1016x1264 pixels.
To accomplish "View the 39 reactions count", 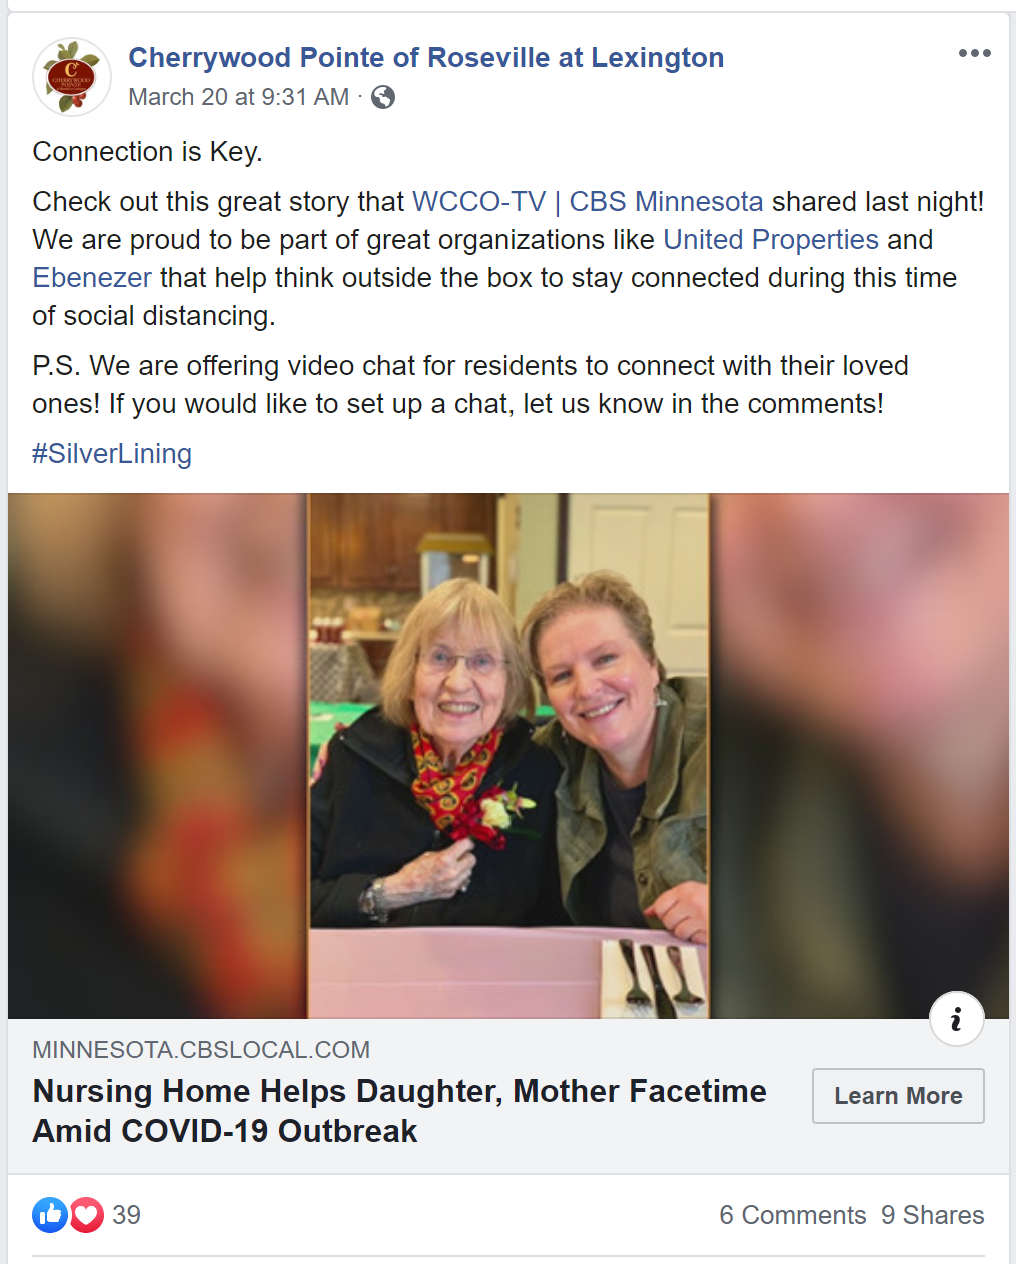I will pos(126,1215).
